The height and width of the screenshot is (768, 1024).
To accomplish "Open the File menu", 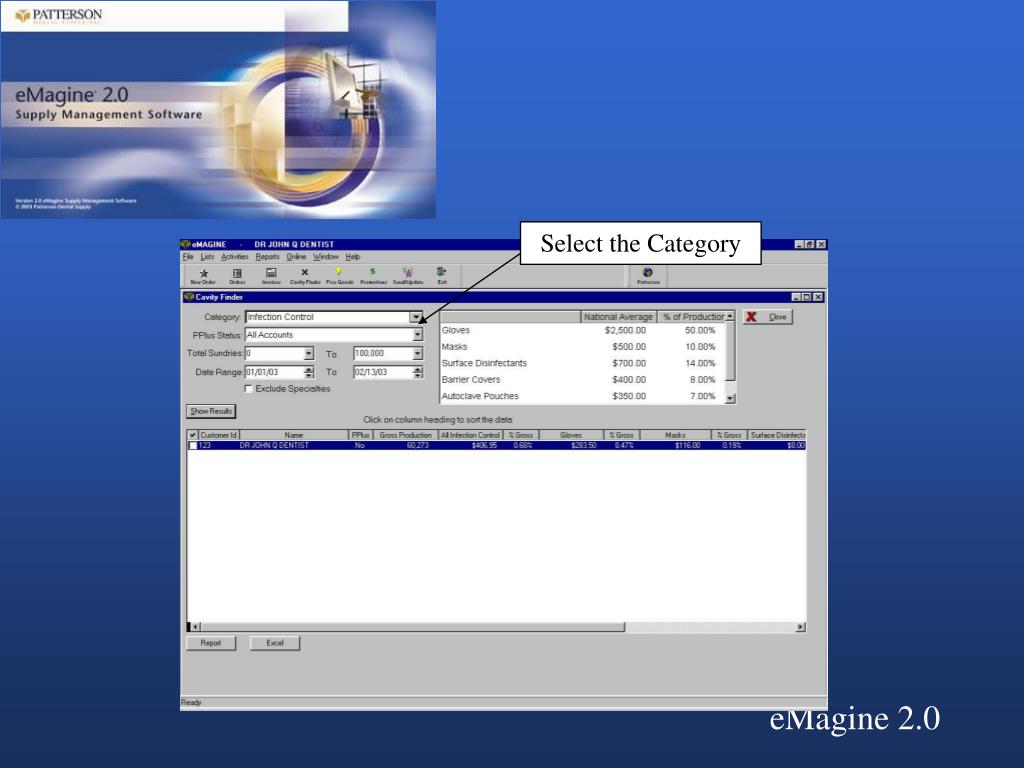I will (188, 257).
